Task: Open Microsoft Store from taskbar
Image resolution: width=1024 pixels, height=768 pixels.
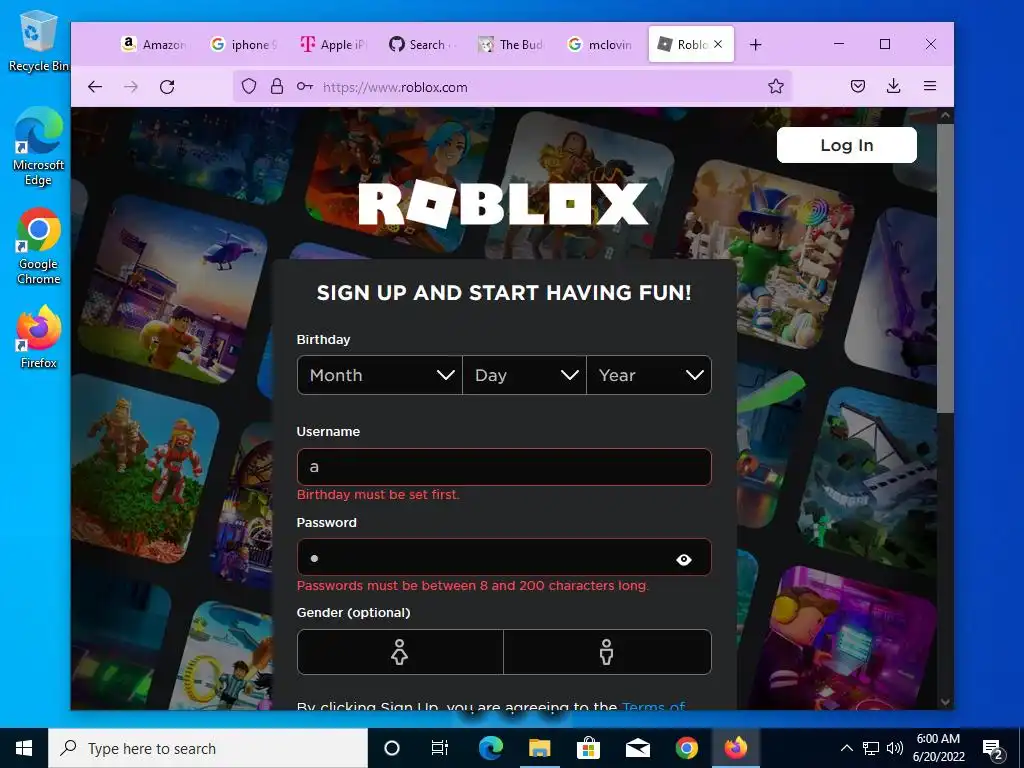Action: pyautogui.click(x=588, y=748)
